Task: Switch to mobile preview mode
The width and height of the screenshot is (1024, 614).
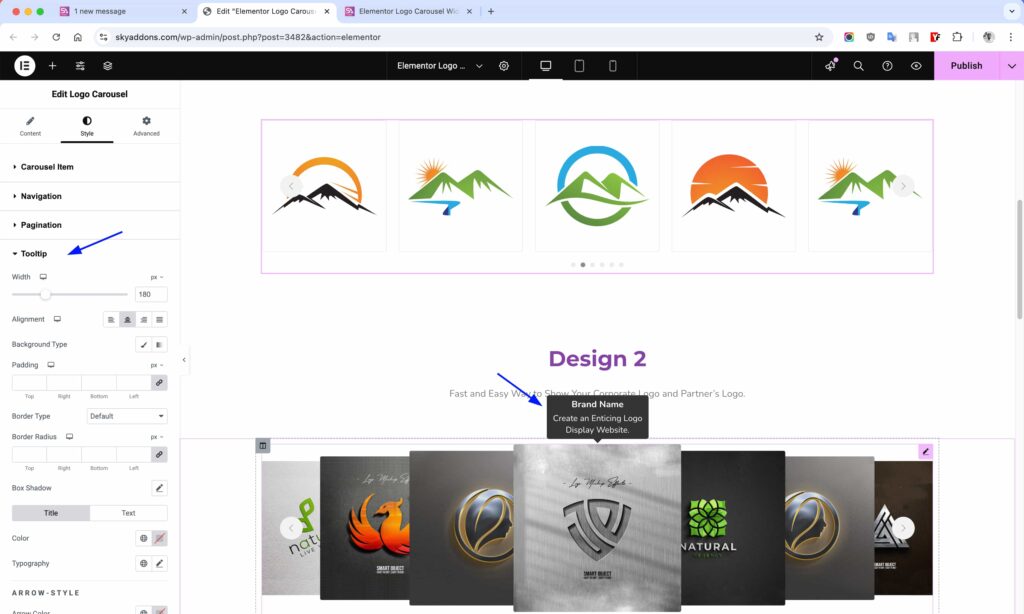Action: click(613, 65)
